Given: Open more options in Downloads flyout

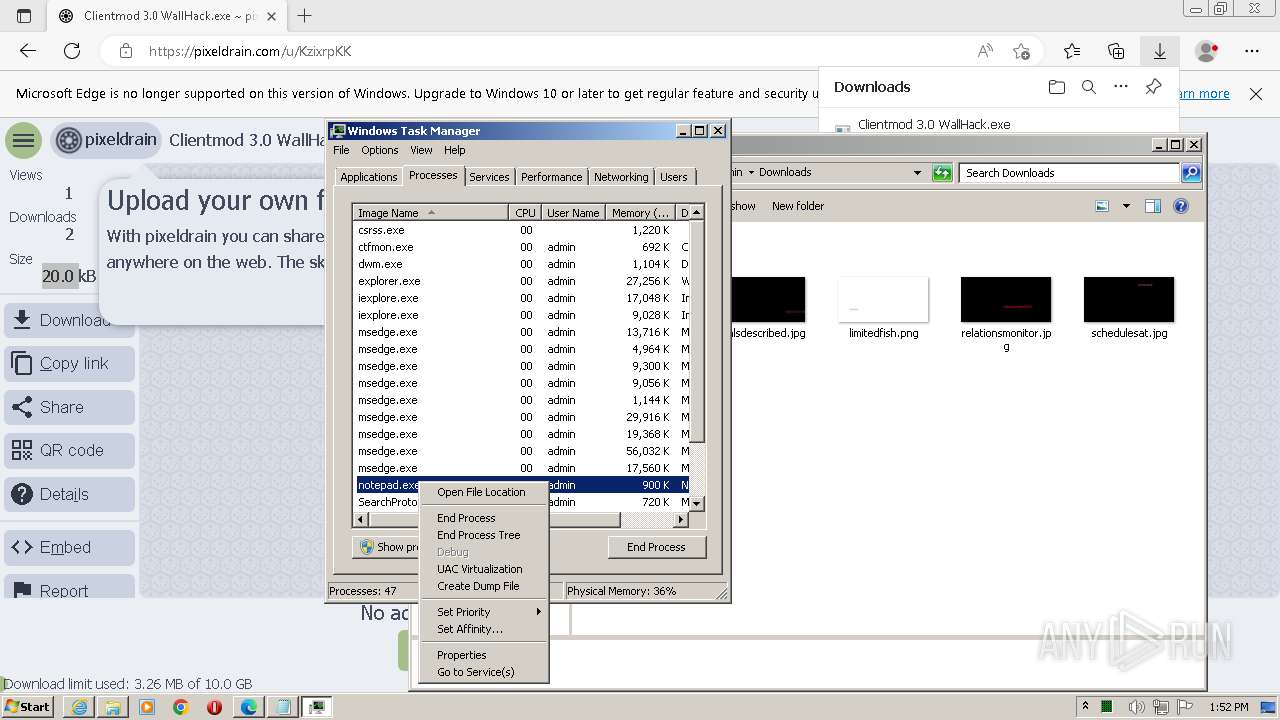Looking at the screenshot, I should [1121, 87].
